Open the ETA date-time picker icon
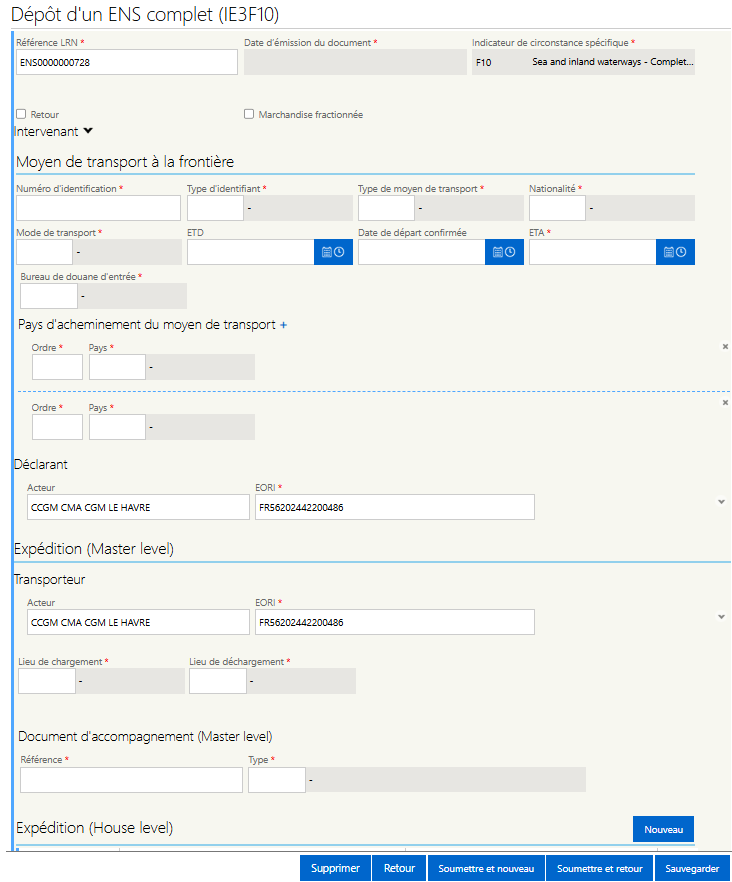Viewport: 732px width, 882px height. point(675,252)
